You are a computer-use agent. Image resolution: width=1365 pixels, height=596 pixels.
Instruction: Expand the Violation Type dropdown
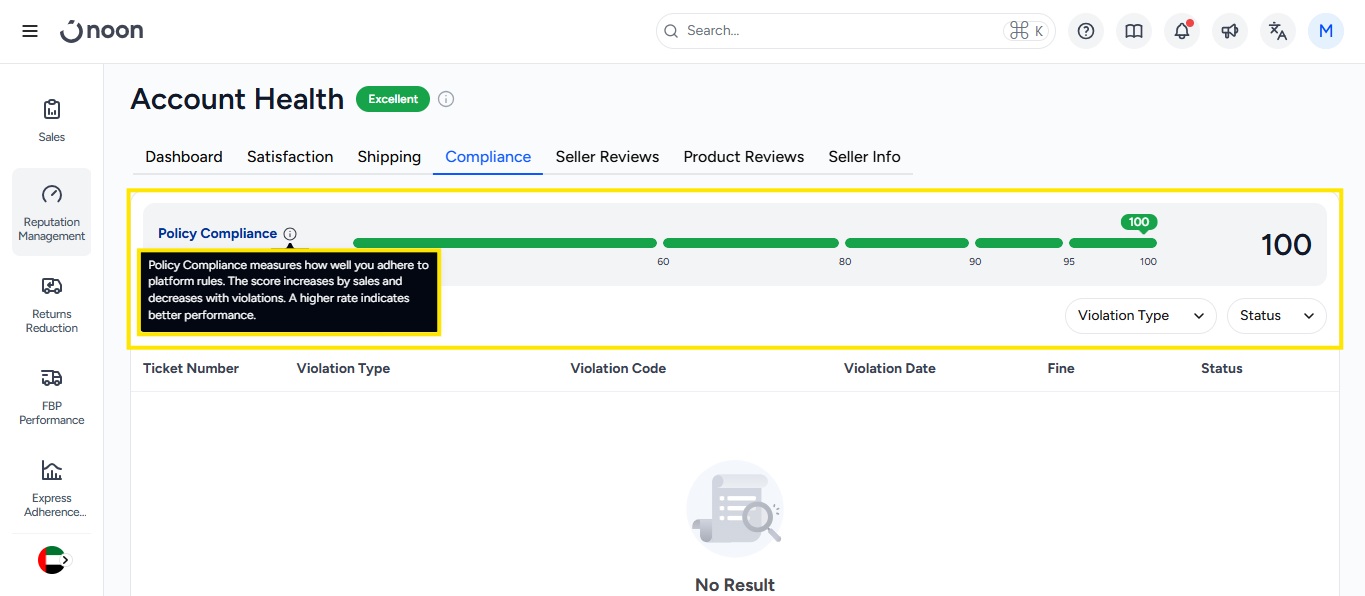(x=1140, y=316)
